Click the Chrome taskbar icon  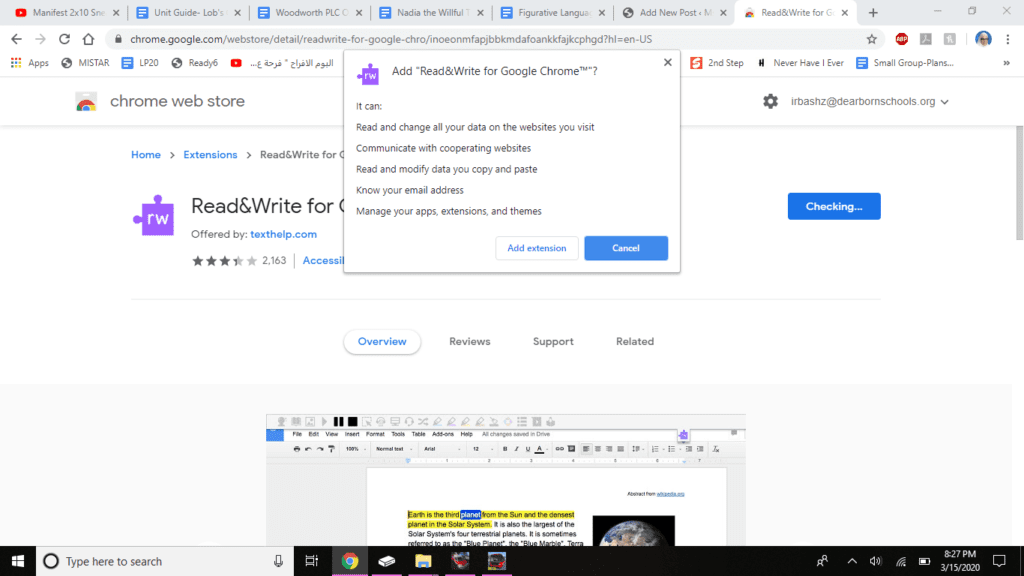(x=350, y=561)
